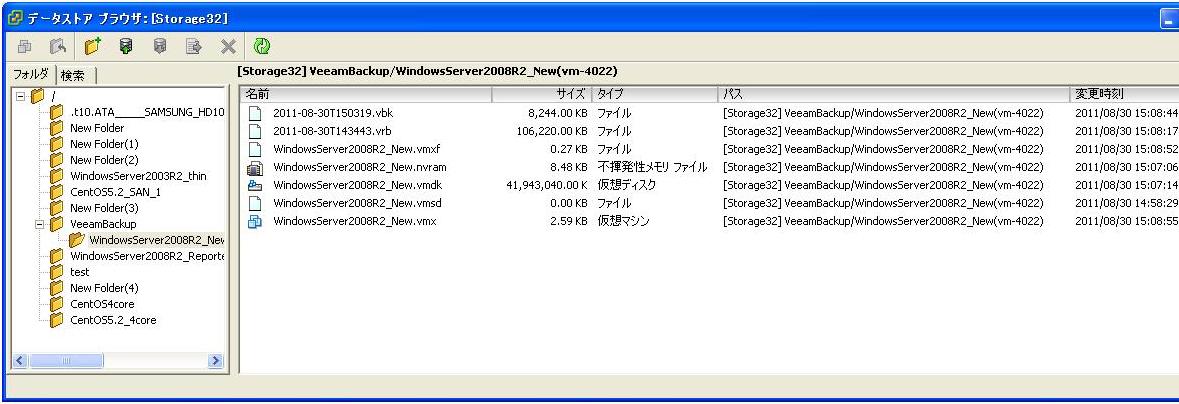The height and width of the screenshot is (404, 1179).
Task: Click the move/export file toolbar icon
Action: tap(194, 47)
